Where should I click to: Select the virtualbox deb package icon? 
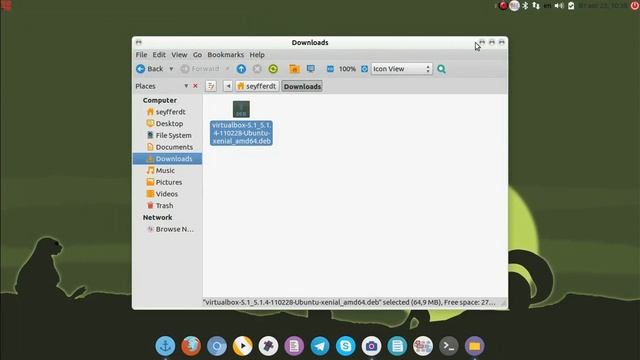[x=241, y=109]
